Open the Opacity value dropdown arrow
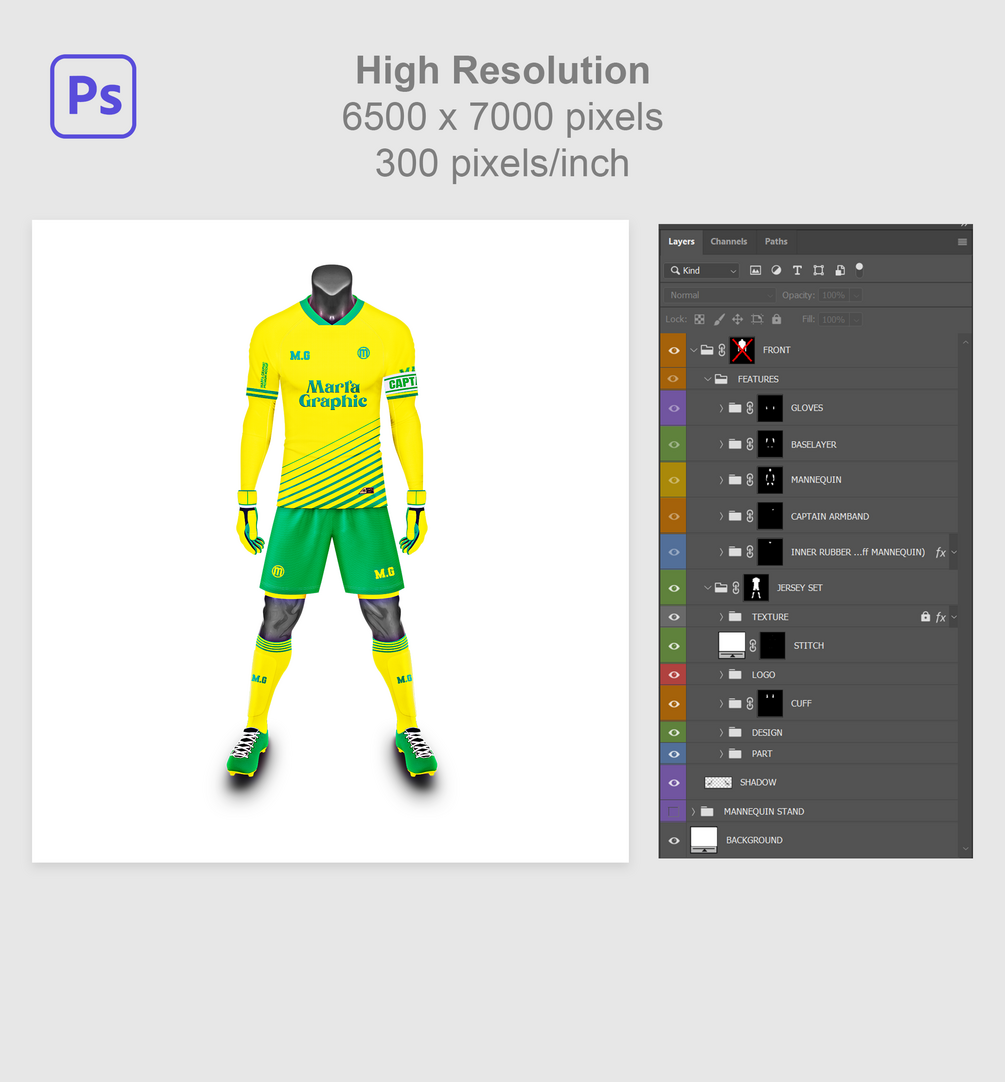The width and height of the screenshot is (1005, 1082). tap(856, 295)
